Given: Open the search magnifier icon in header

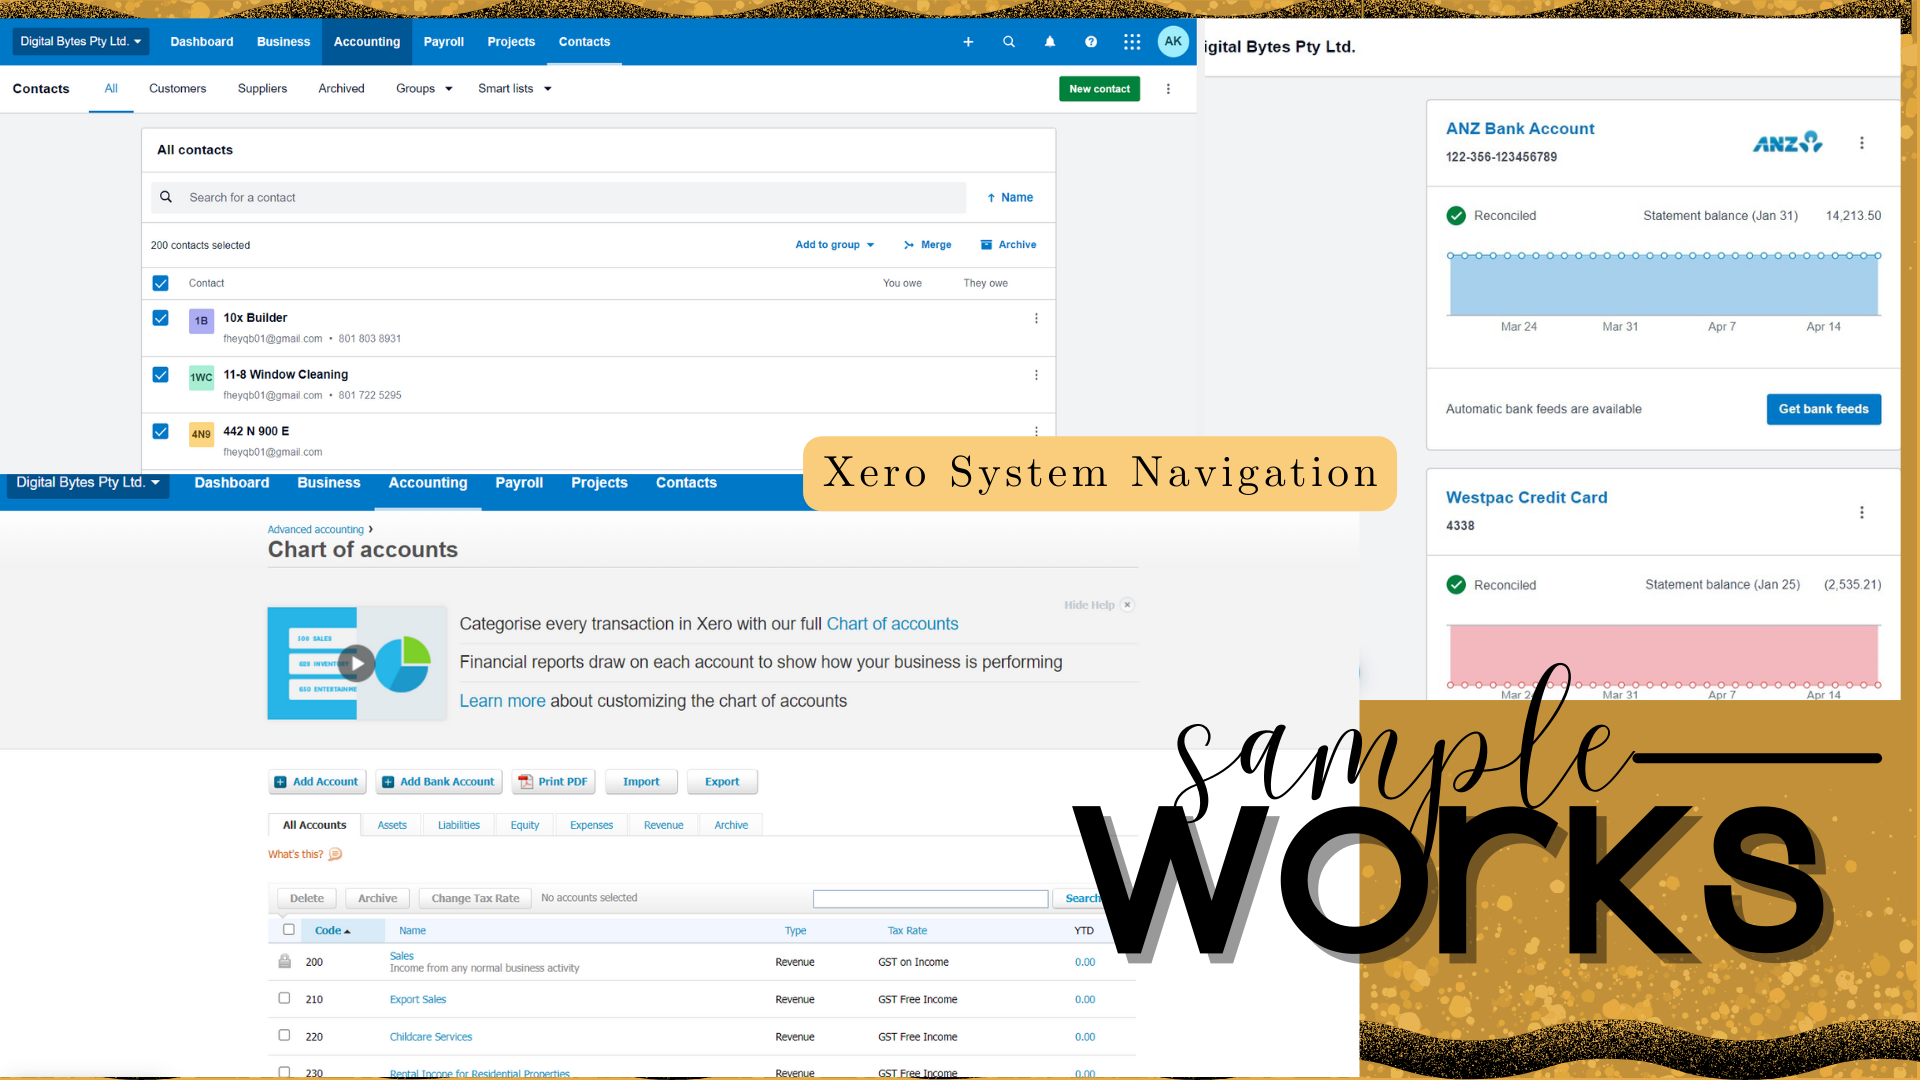Looking at the screenshot, I should 1009,42.
